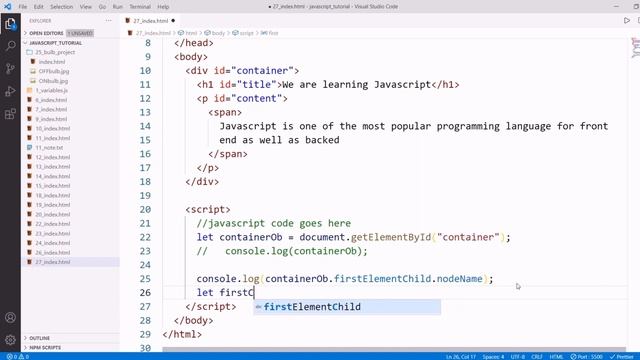This screenshot has height=360, width=640.
Task: Click the horizontal scrollbar under the editor
Action: [x=394, y=350]
